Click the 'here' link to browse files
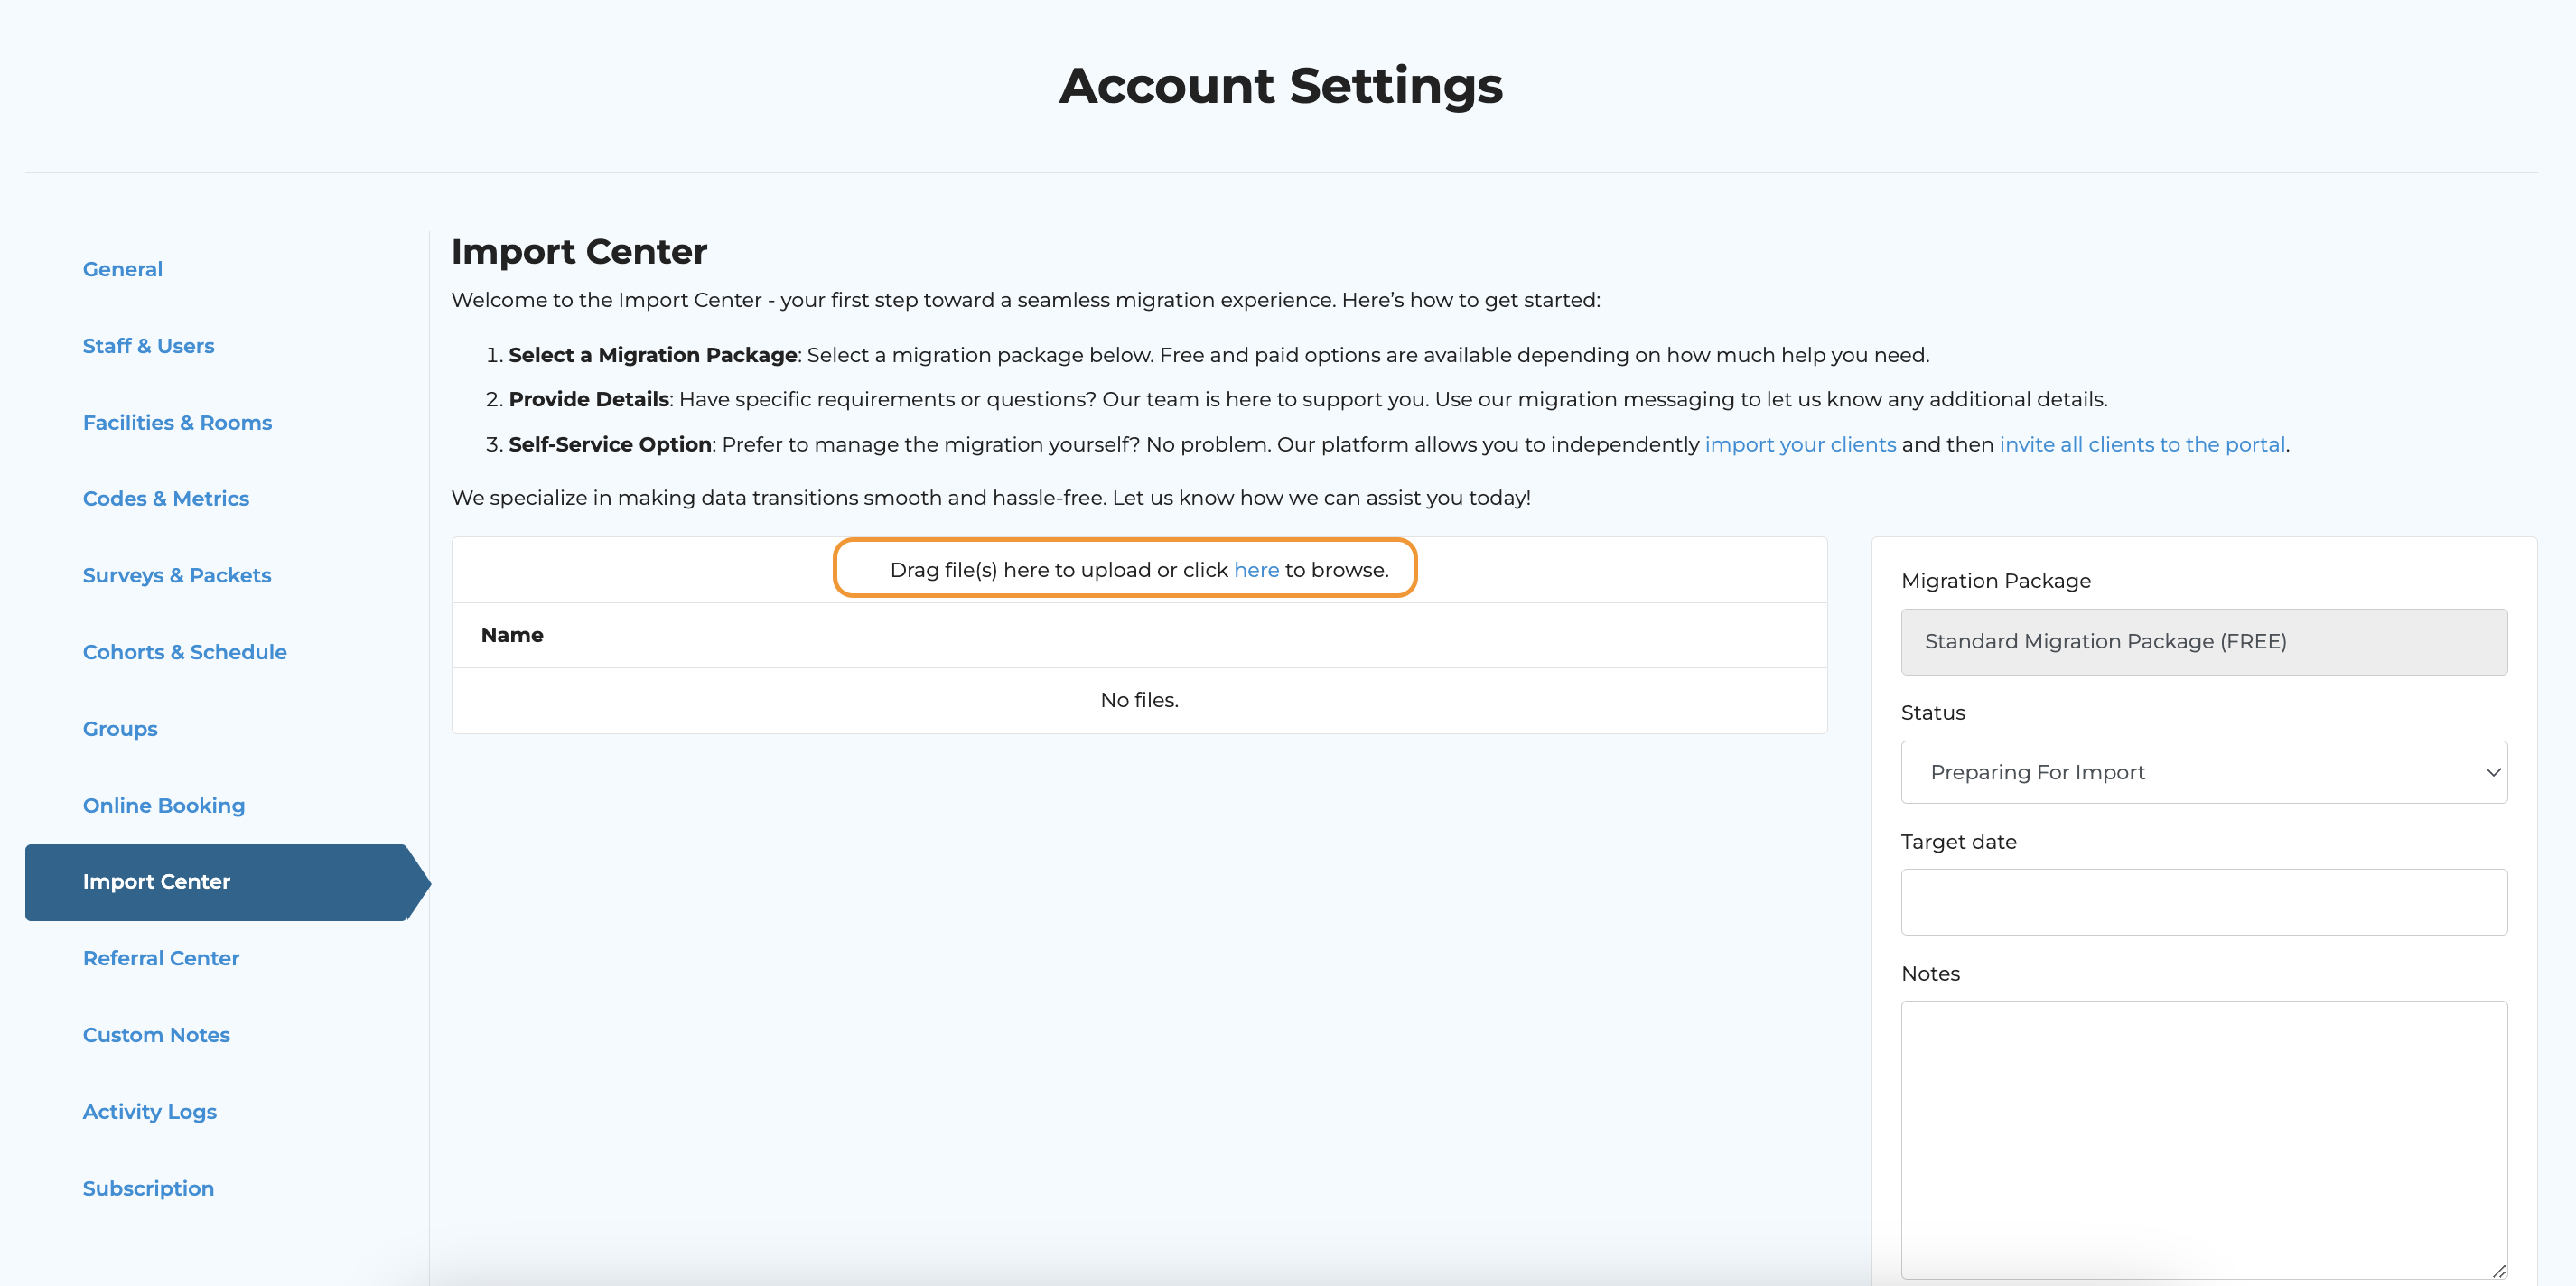This screenshot has width=2576, height=1286. pos(1255,570)
